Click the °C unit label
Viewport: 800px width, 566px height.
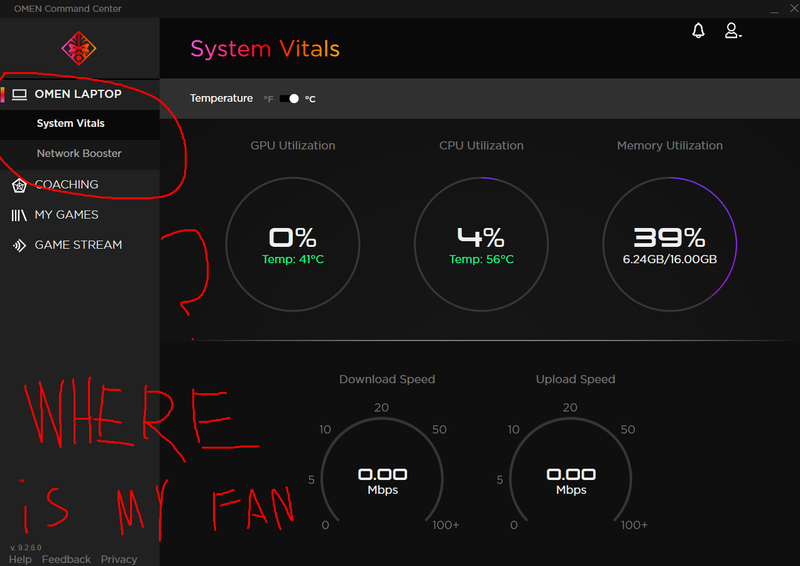click(310, 99)
